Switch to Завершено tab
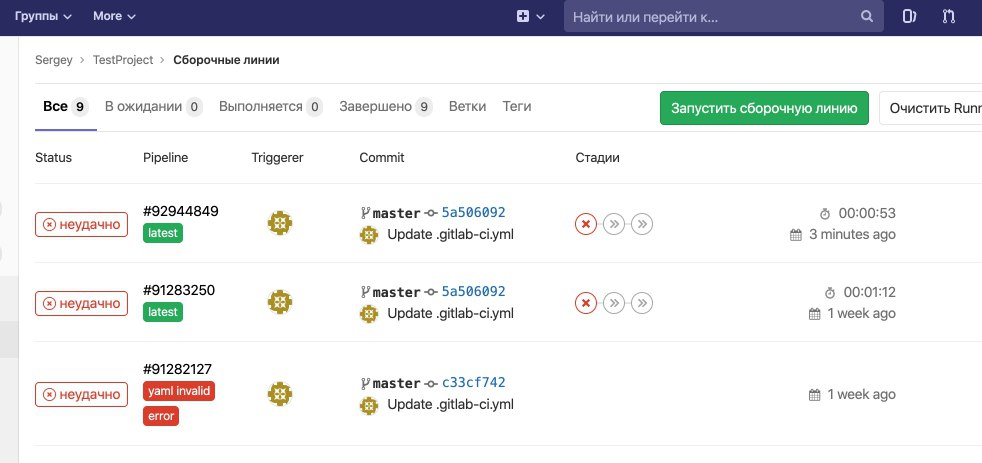 click(386, 107)
